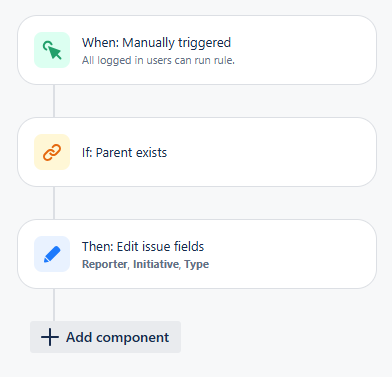Click the connector line between trigger and condition
This screenshot has height=377, width=392.
pyautogui.click(x=54, y=101)
